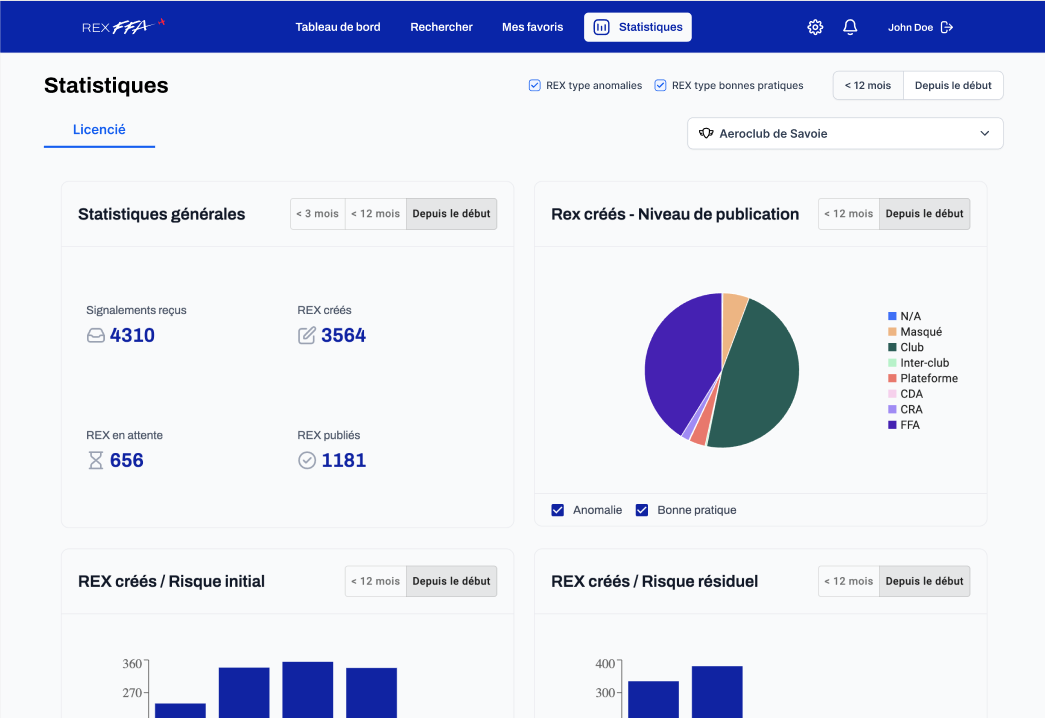Switch to the Licencié tab
This screenshot has height=718, width=1045.
(x=99, y=130)
